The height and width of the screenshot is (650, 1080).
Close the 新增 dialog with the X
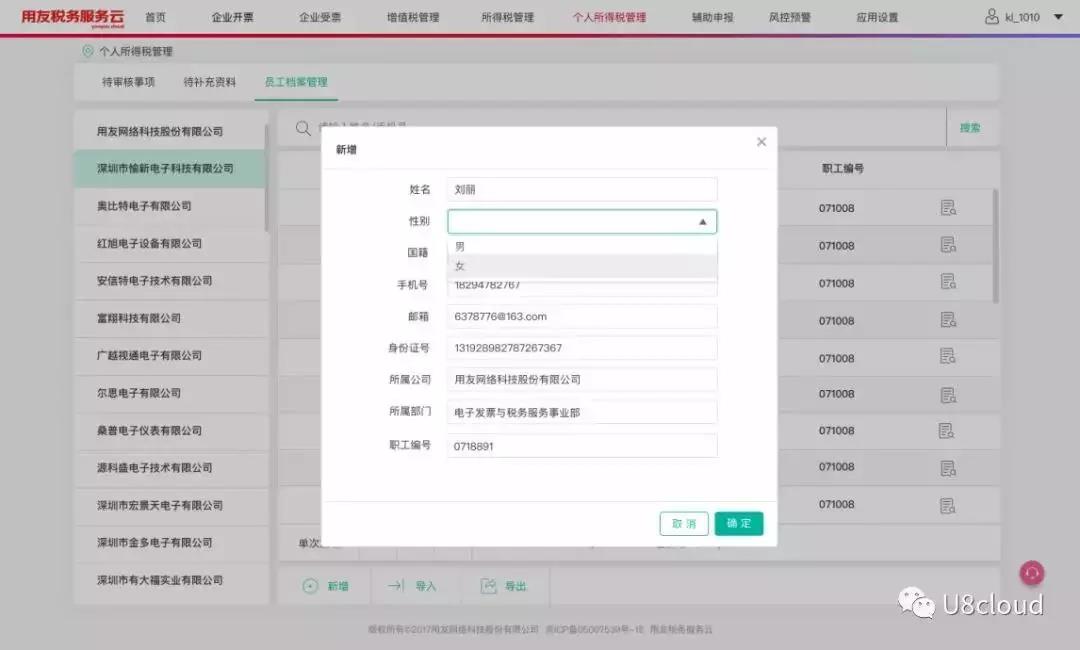point(761,142)
